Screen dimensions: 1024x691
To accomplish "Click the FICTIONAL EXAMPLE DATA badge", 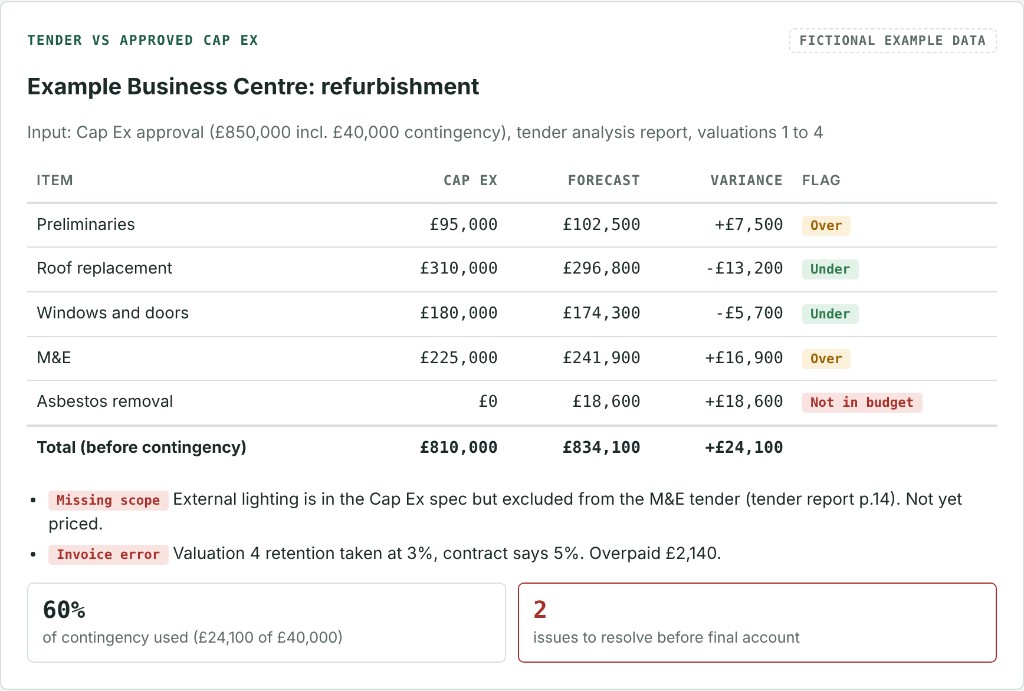I will click(x=892, y=40).
